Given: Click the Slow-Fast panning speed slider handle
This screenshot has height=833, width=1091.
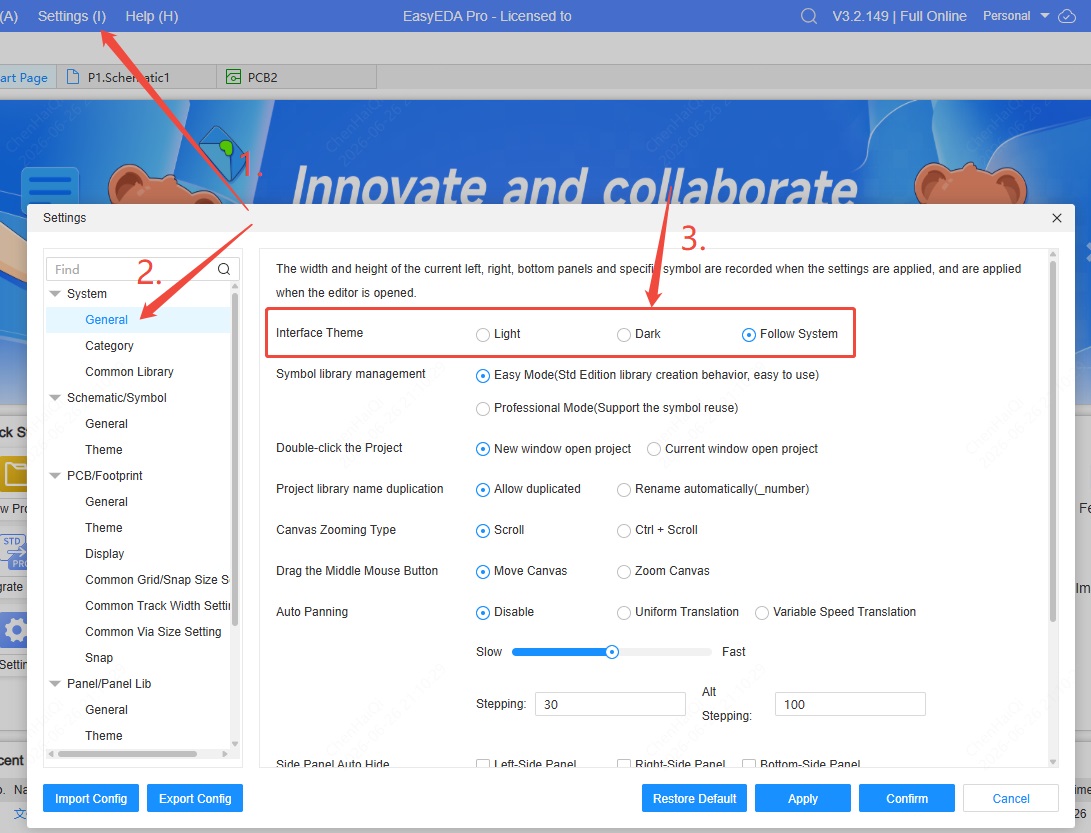Looking at the screenshot, I should click(612, 652).
